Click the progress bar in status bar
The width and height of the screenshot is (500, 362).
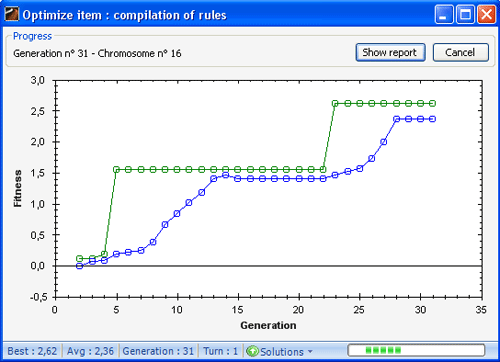tap(416, 350)
